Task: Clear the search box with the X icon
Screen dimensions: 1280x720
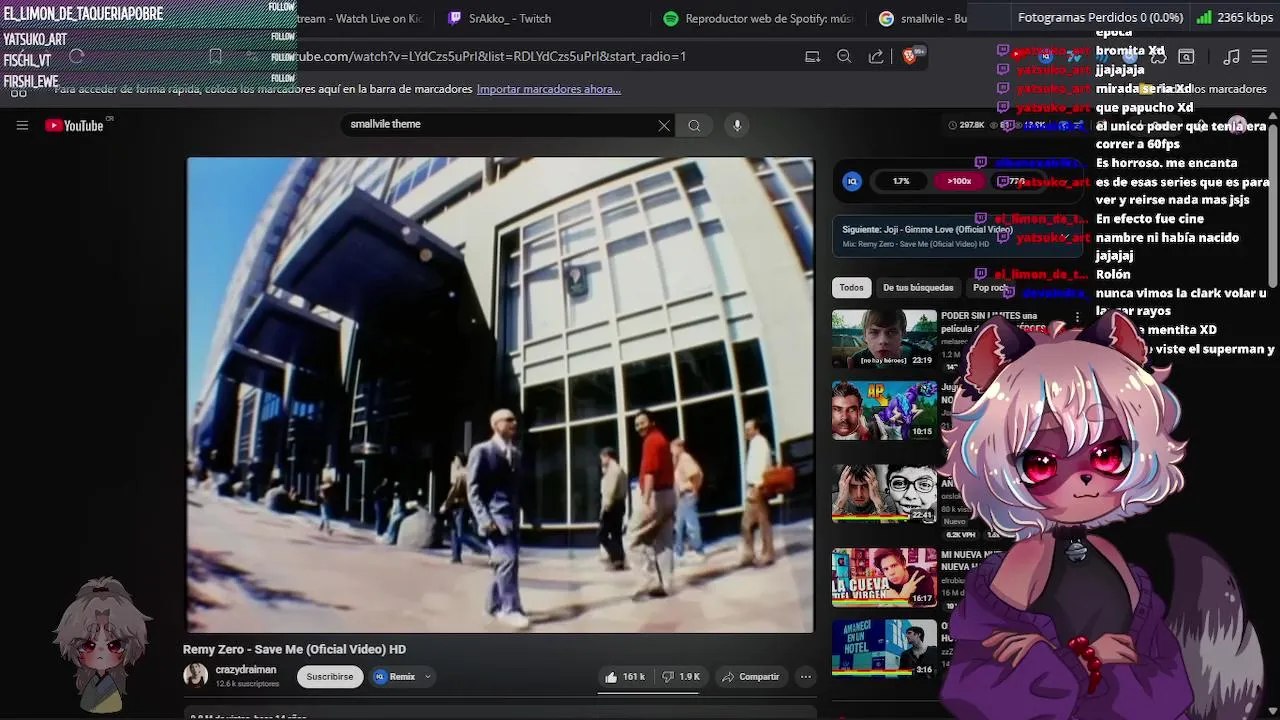Action: [664, 125]
